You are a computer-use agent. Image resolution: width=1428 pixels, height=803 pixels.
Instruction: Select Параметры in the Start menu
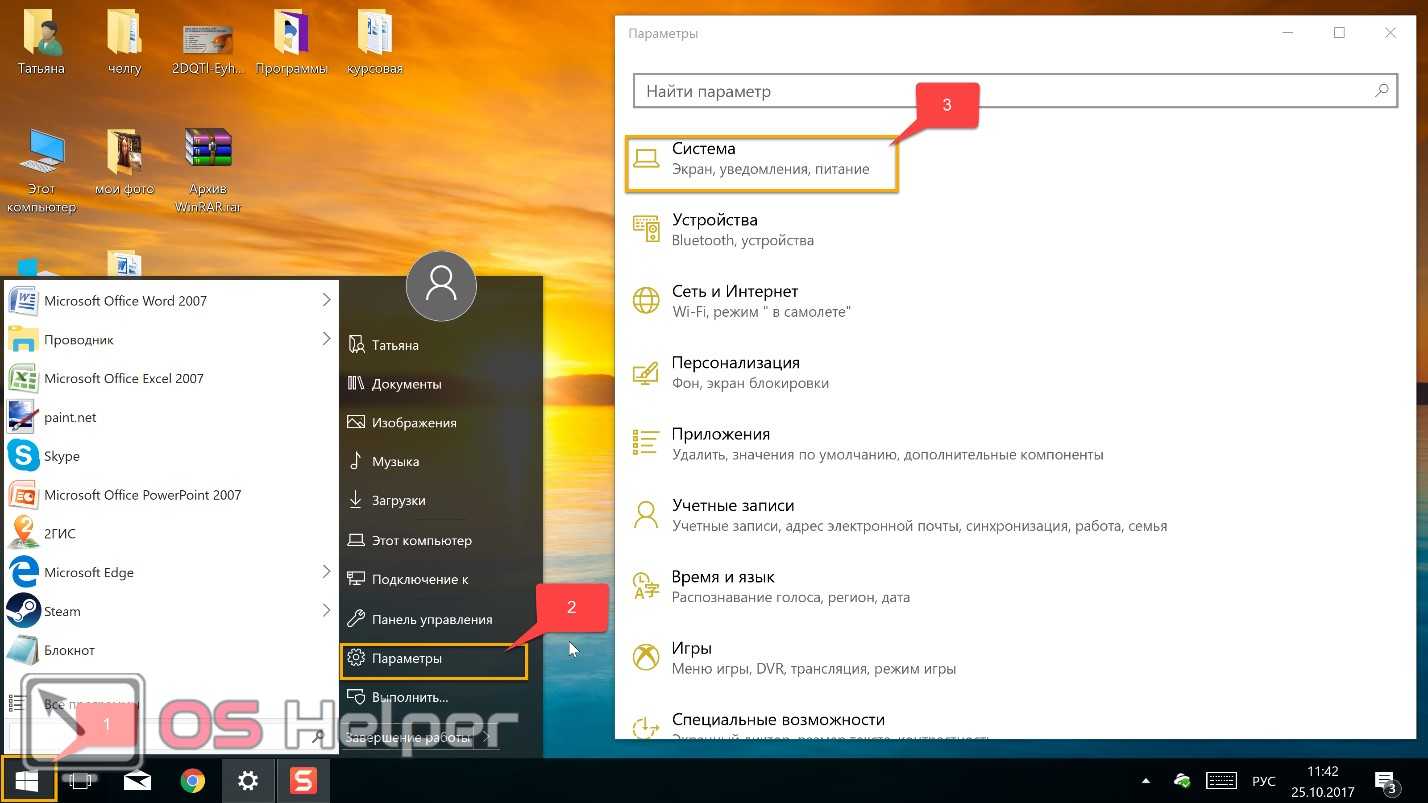pyautogui.click(x=407, y=659)
